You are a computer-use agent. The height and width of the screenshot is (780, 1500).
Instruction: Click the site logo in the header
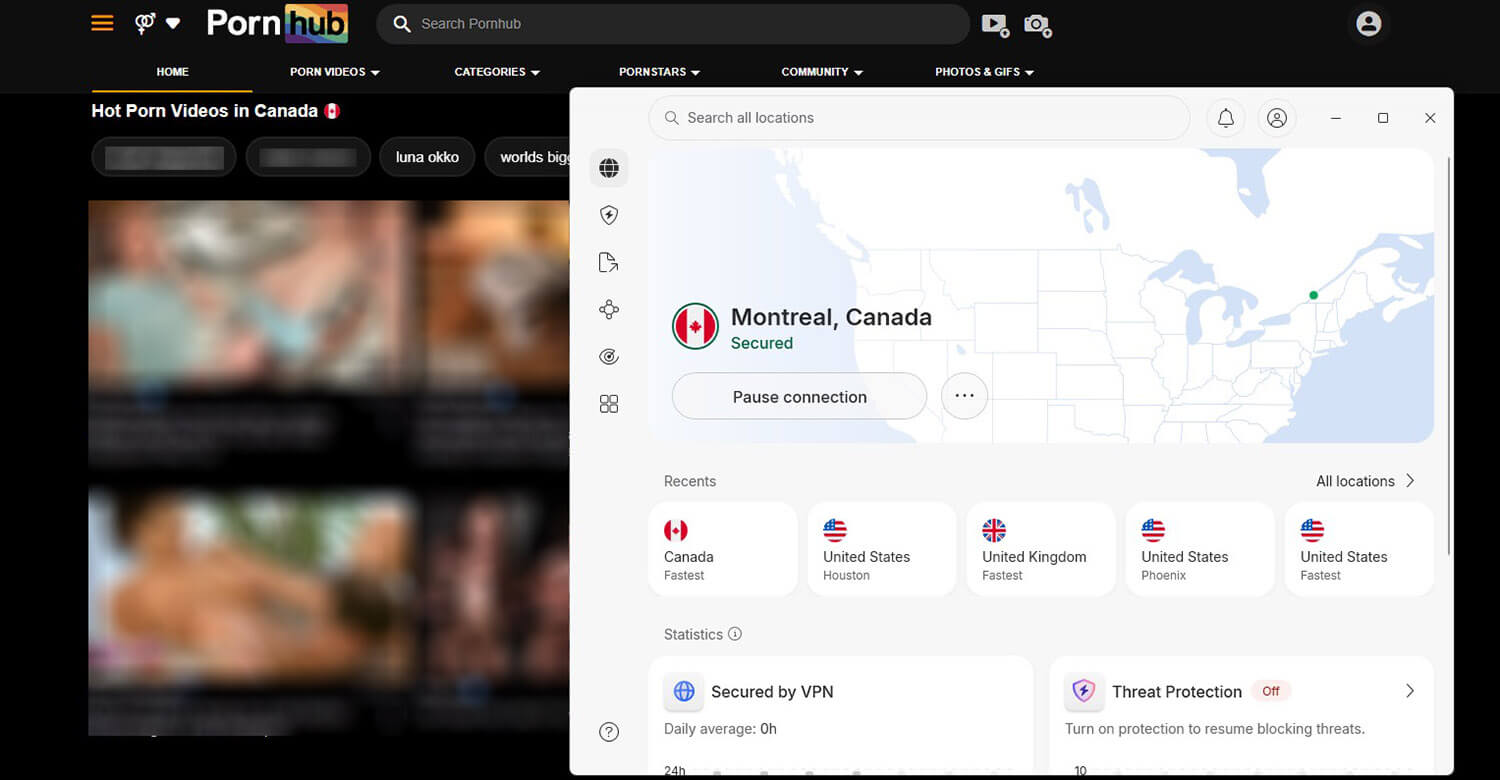pos(277,24)
